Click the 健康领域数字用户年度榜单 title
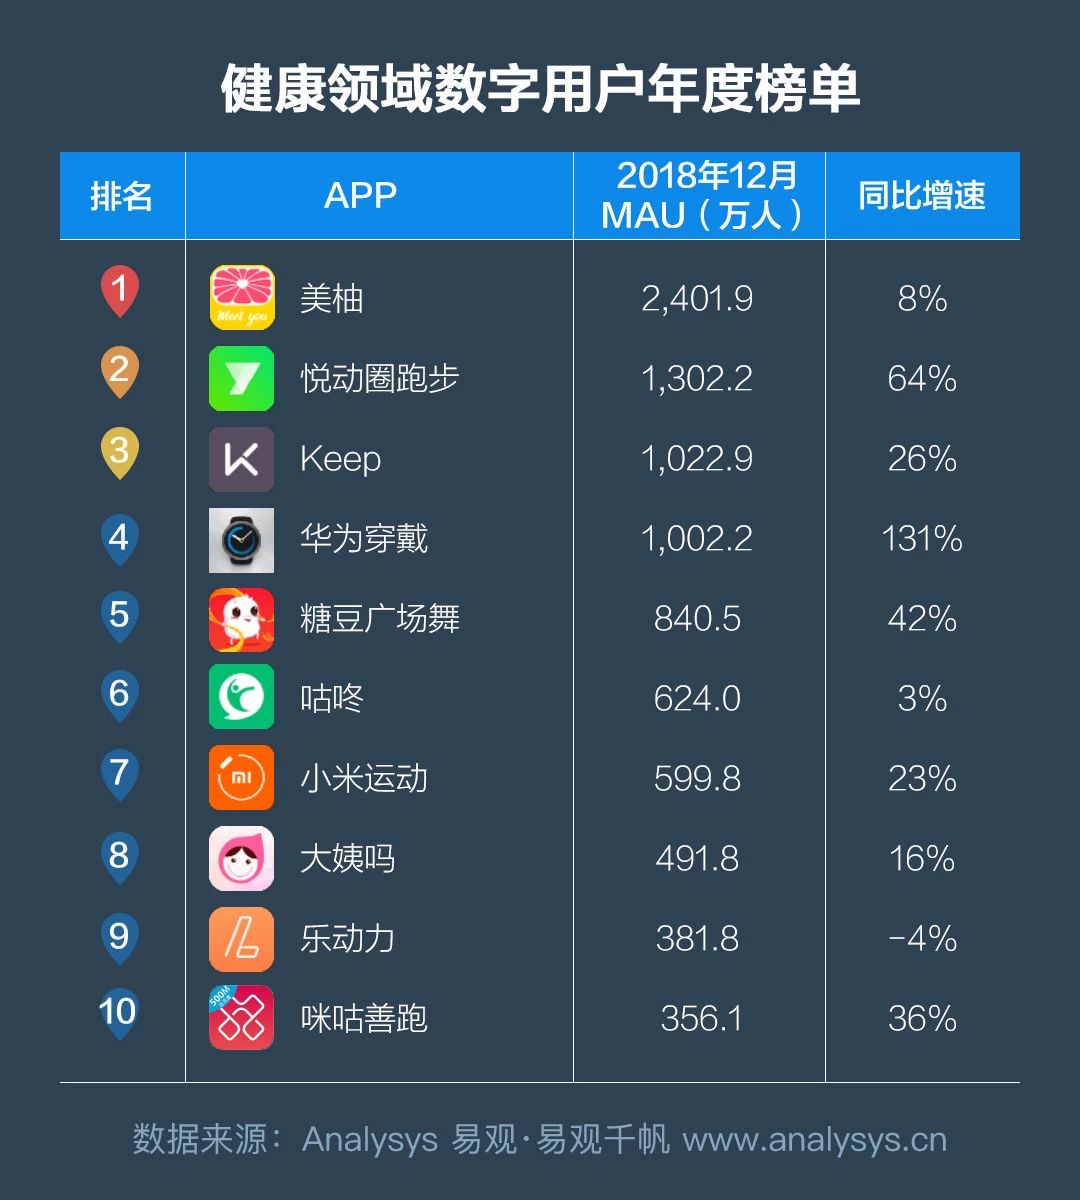 [x=540, y=90]
